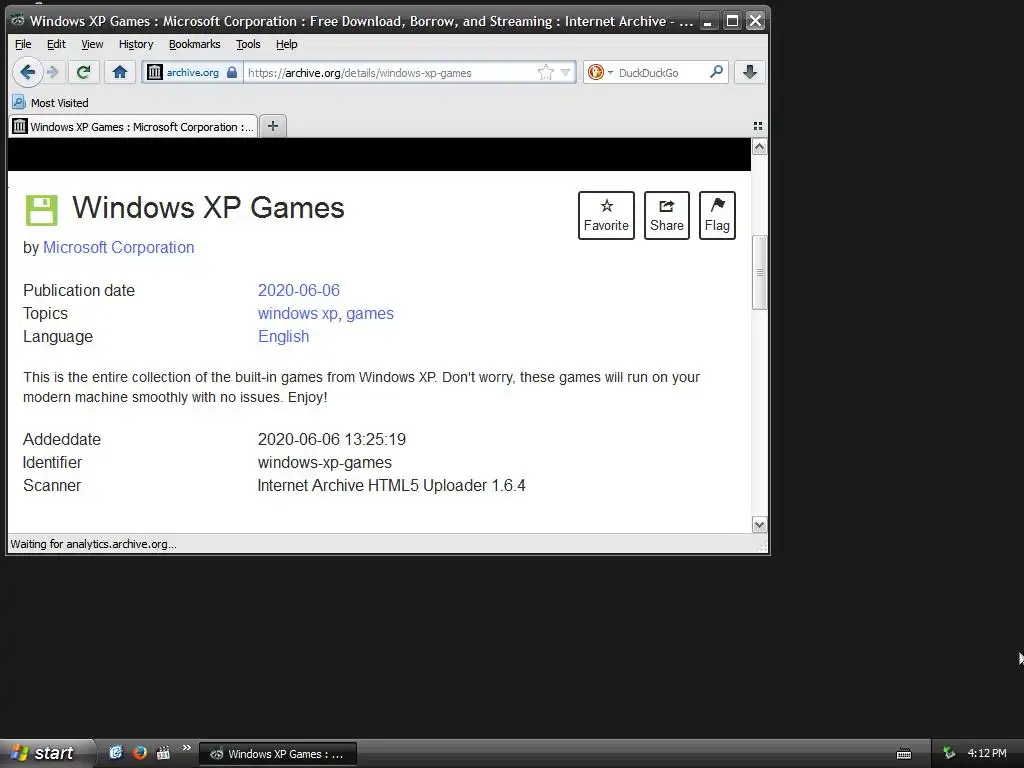1024x768 pixels.
Task: Open the Help menu
Action: pos(287,44)
